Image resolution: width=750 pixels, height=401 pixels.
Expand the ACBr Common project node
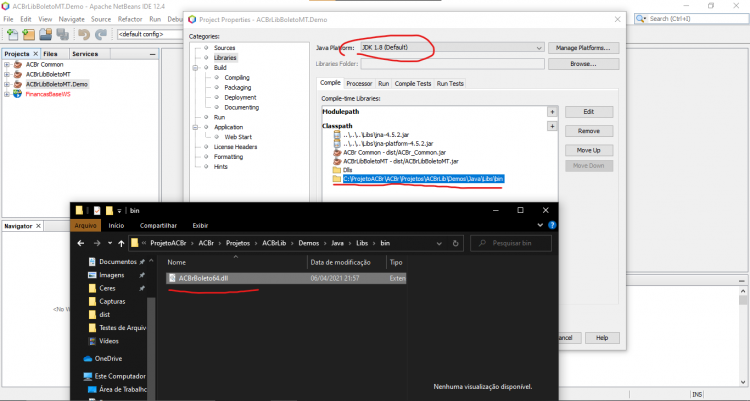7,65
